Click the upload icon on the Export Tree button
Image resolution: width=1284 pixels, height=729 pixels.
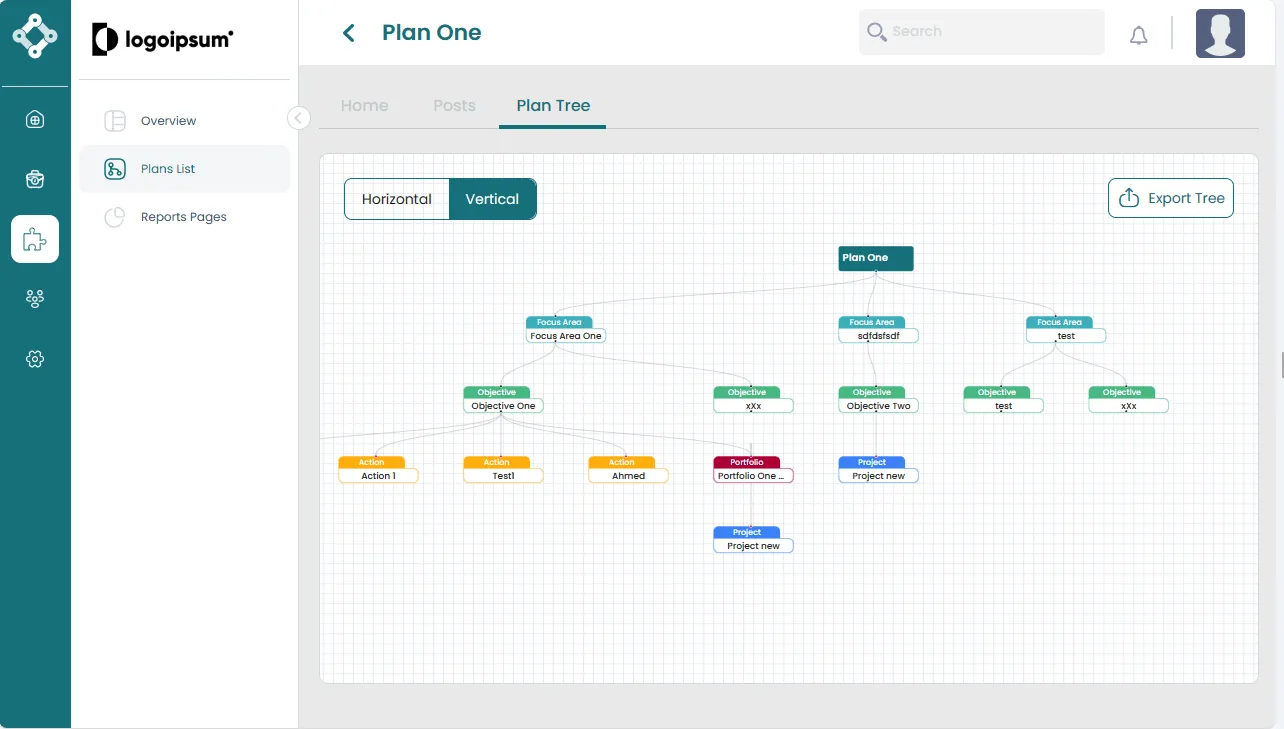click(1129, 198)
